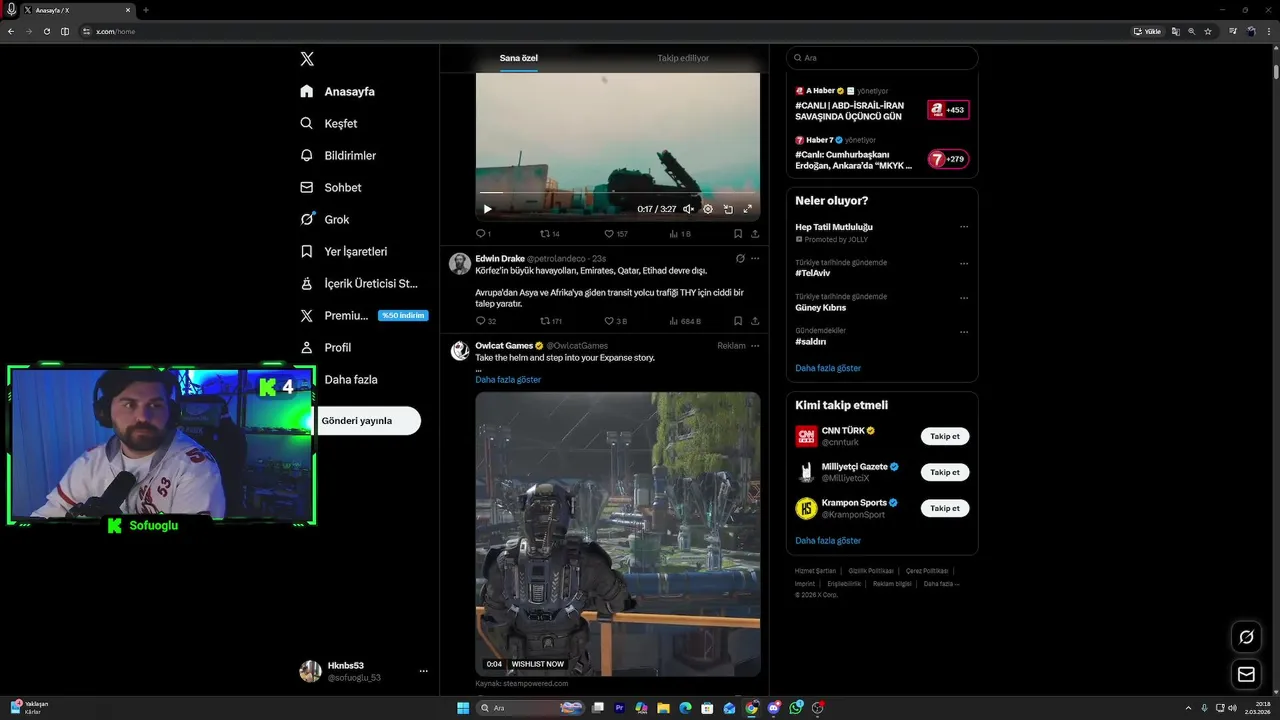Follow Krampon Sports
The height and width of the screenshot is (720, 1280).
[945, 508]
